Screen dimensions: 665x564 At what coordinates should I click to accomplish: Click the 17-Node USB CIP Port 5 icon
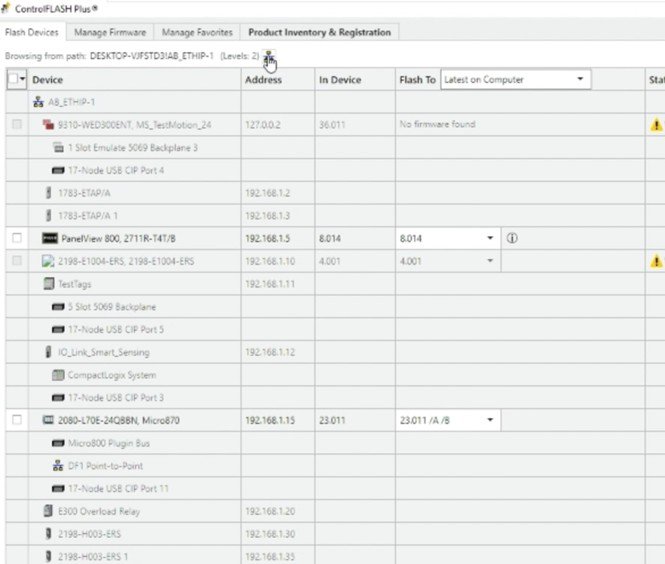pos(58,329)
